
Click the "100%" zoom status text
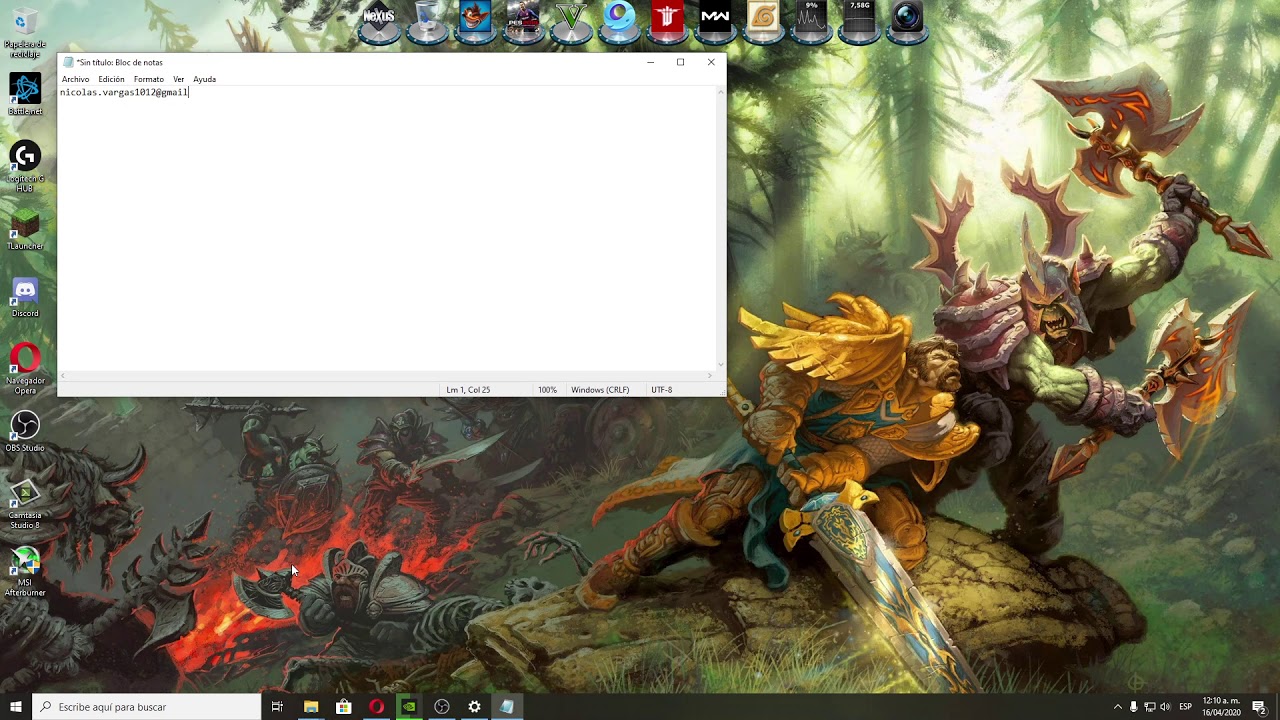[547, 390]
